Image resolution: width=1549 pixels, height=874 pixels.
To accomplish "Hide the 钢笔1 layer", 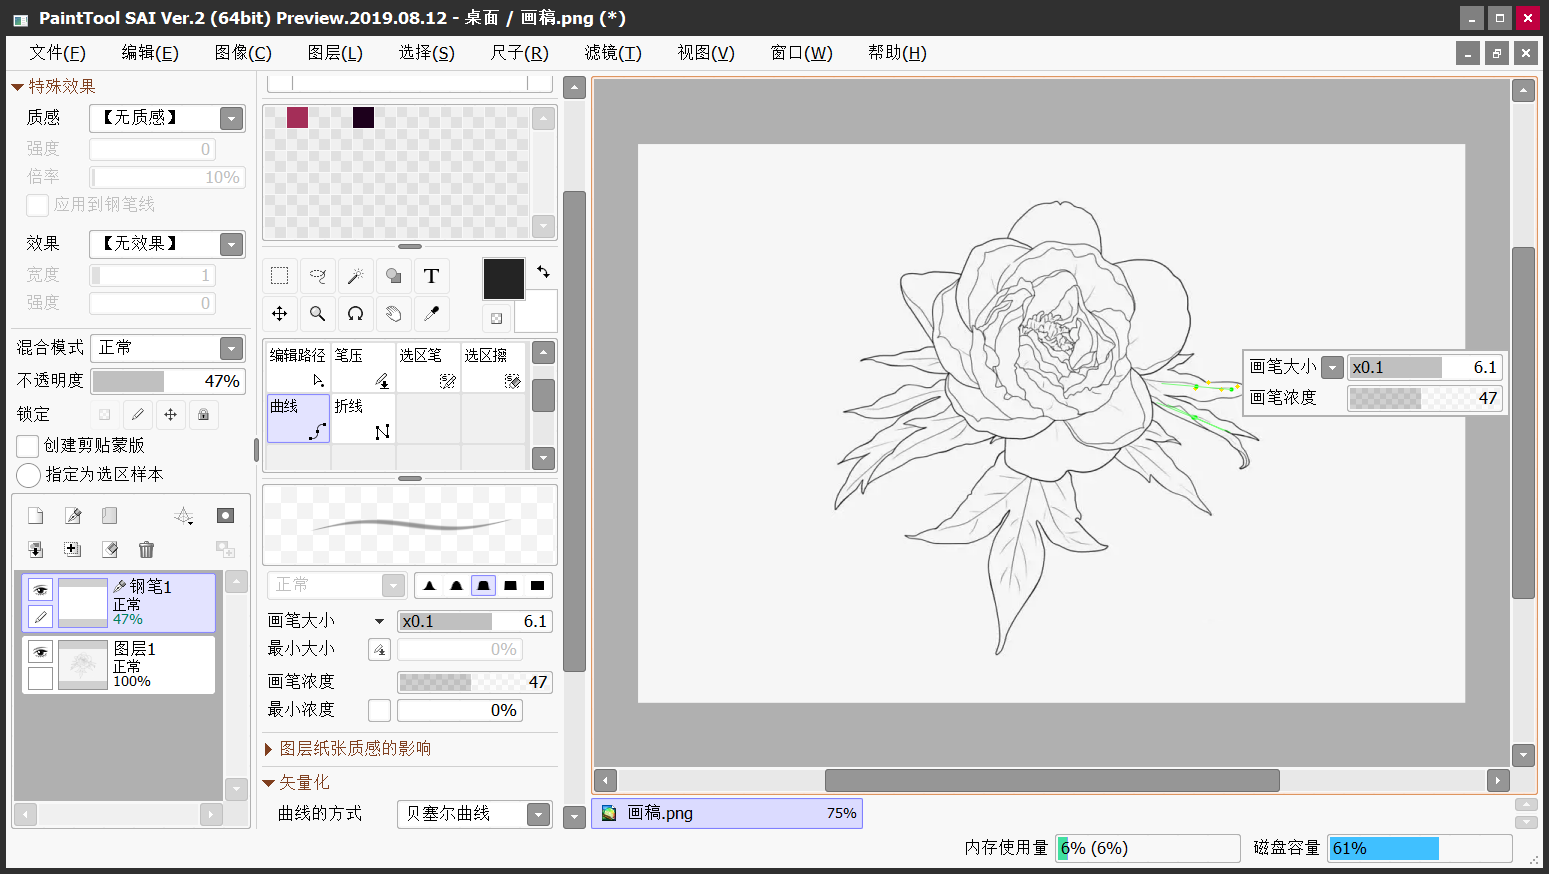I will pos(40,590).
